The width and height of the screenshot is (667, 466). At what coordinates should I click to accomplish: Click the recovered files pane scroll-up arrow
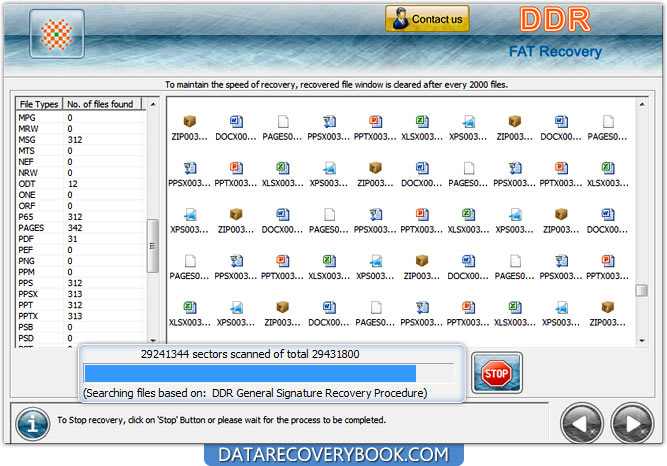(642, 104)
